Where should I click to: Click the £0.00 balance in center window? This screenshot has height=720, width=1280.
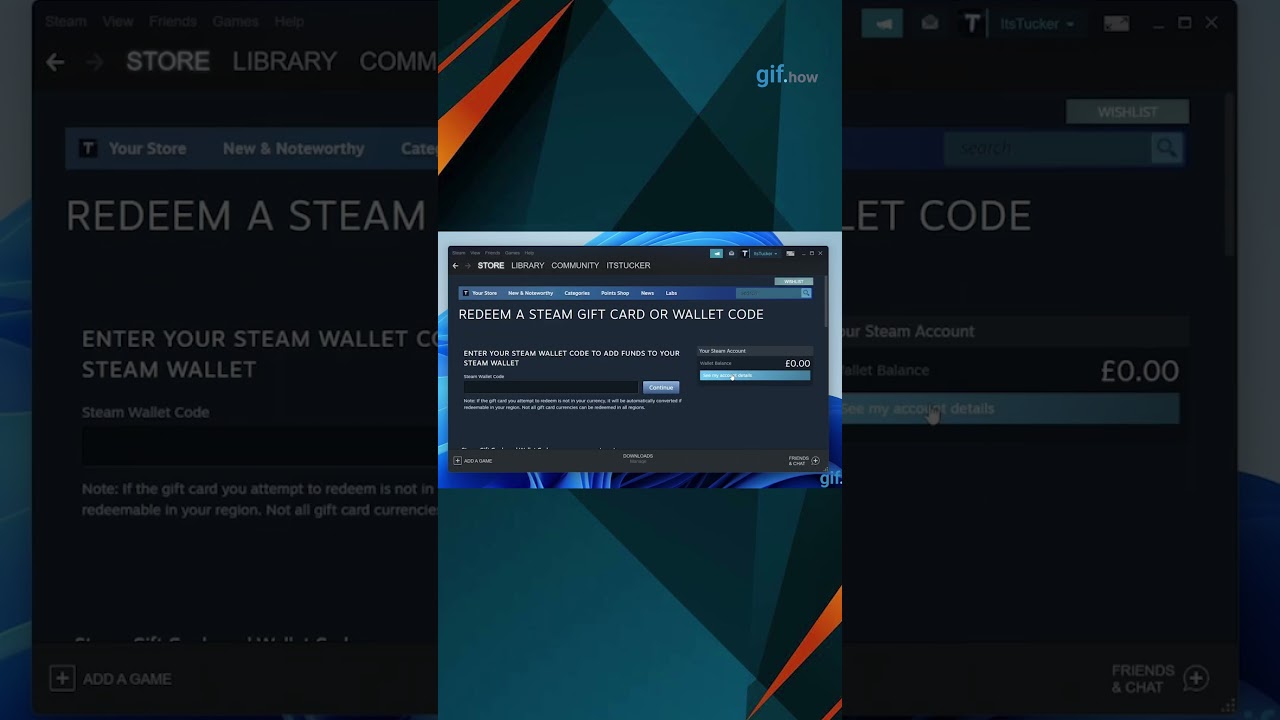(797, 363)
